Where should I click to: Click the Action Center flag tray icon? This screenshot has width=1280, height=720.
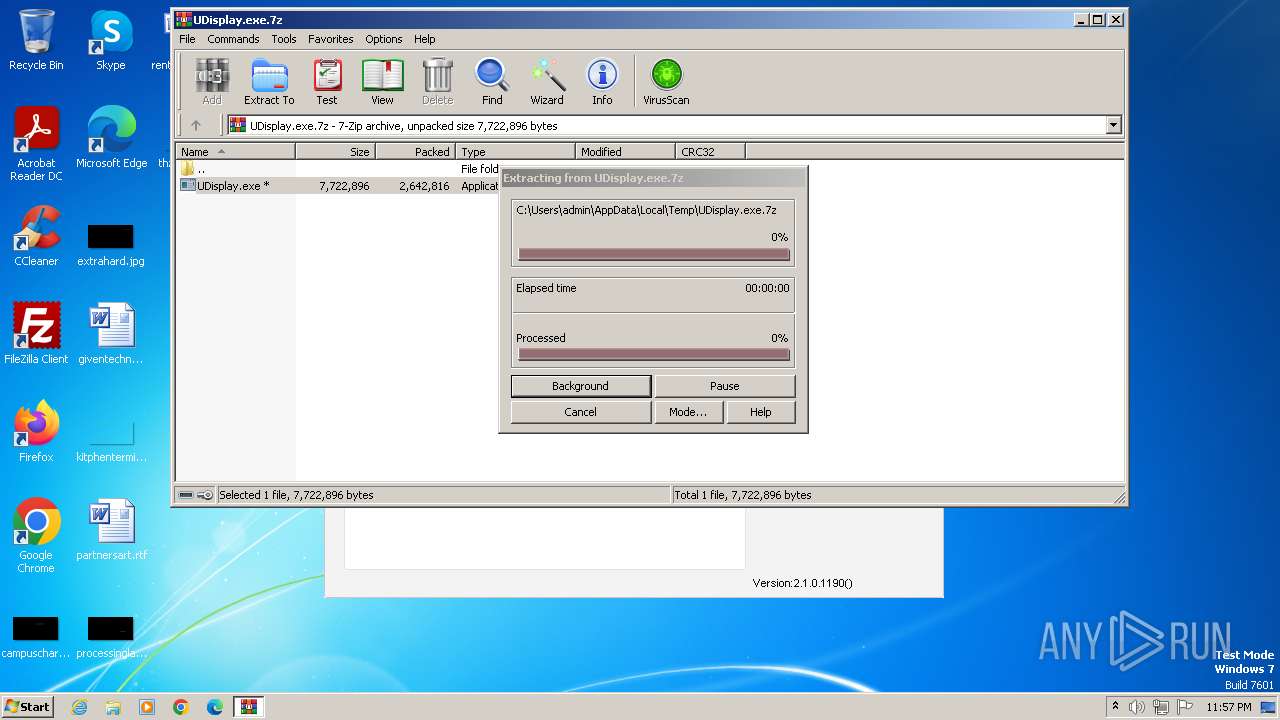[1185, 707]
